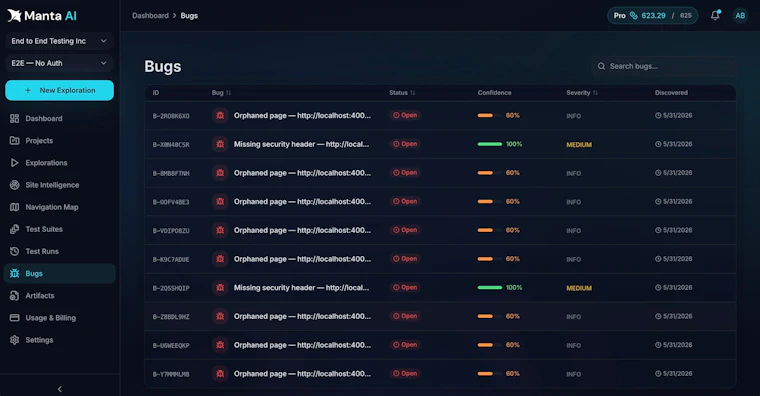Image resolution: width=760 pixels, height=396 pixels.
Task: Open the E2E — No Auth selector
Action: coord(59,63)
